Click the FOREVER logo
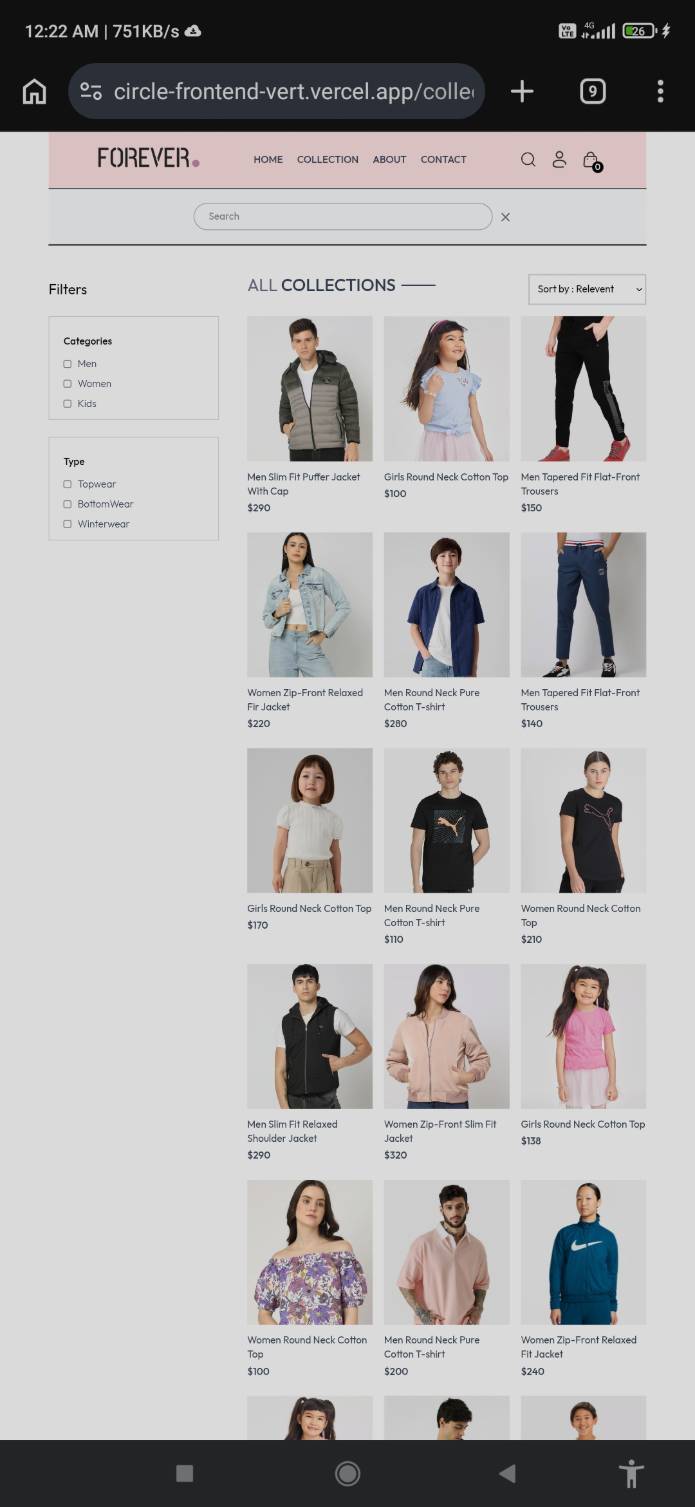The height and width of the screenshot is (1507, 695). click(148, 158)
